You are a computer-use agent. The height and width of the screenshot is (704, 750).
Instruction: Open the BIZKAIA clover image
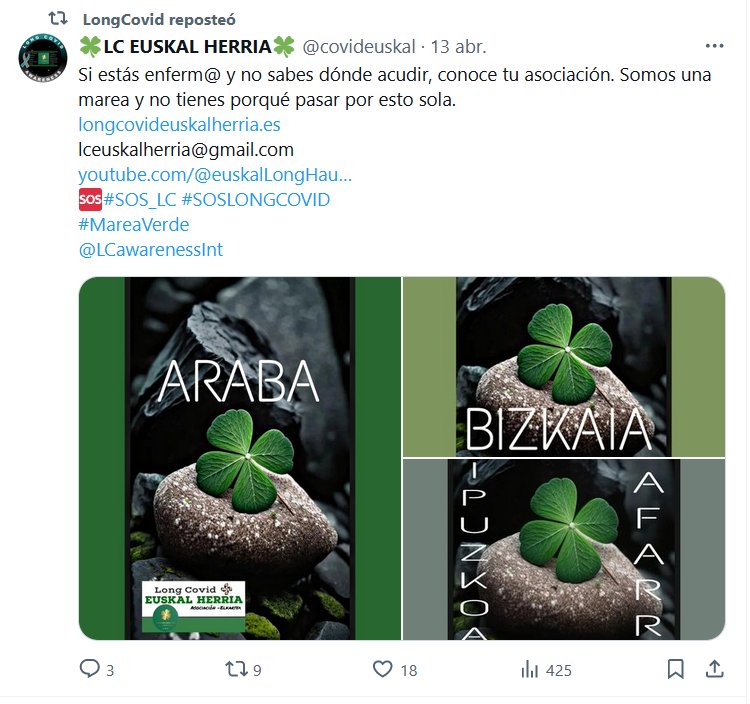564,367
